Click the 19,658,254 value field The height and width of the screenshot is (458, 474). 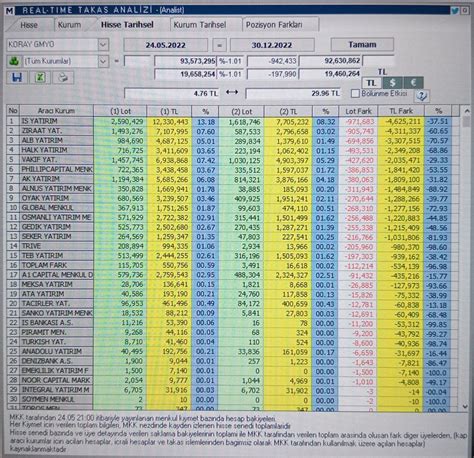click(185, 74)
